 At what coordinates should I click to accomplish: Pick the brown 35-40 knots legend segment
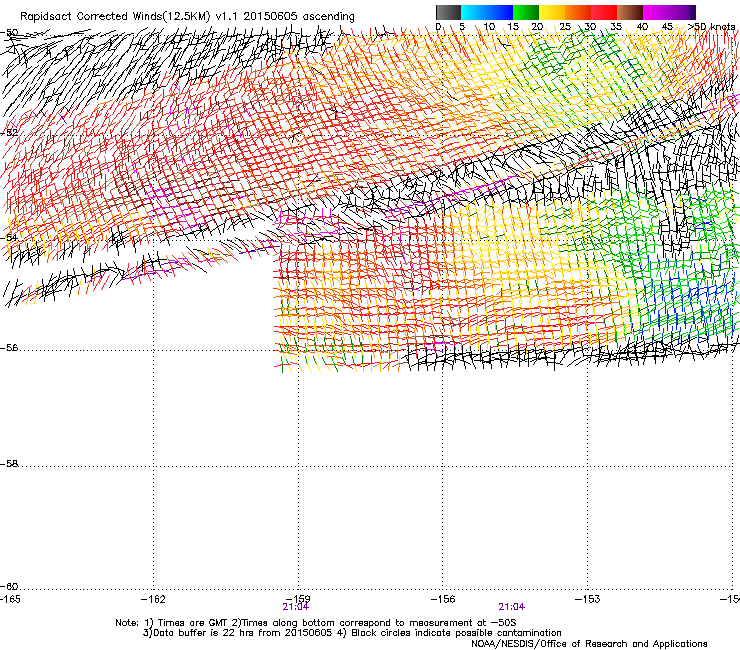[630, 12]
